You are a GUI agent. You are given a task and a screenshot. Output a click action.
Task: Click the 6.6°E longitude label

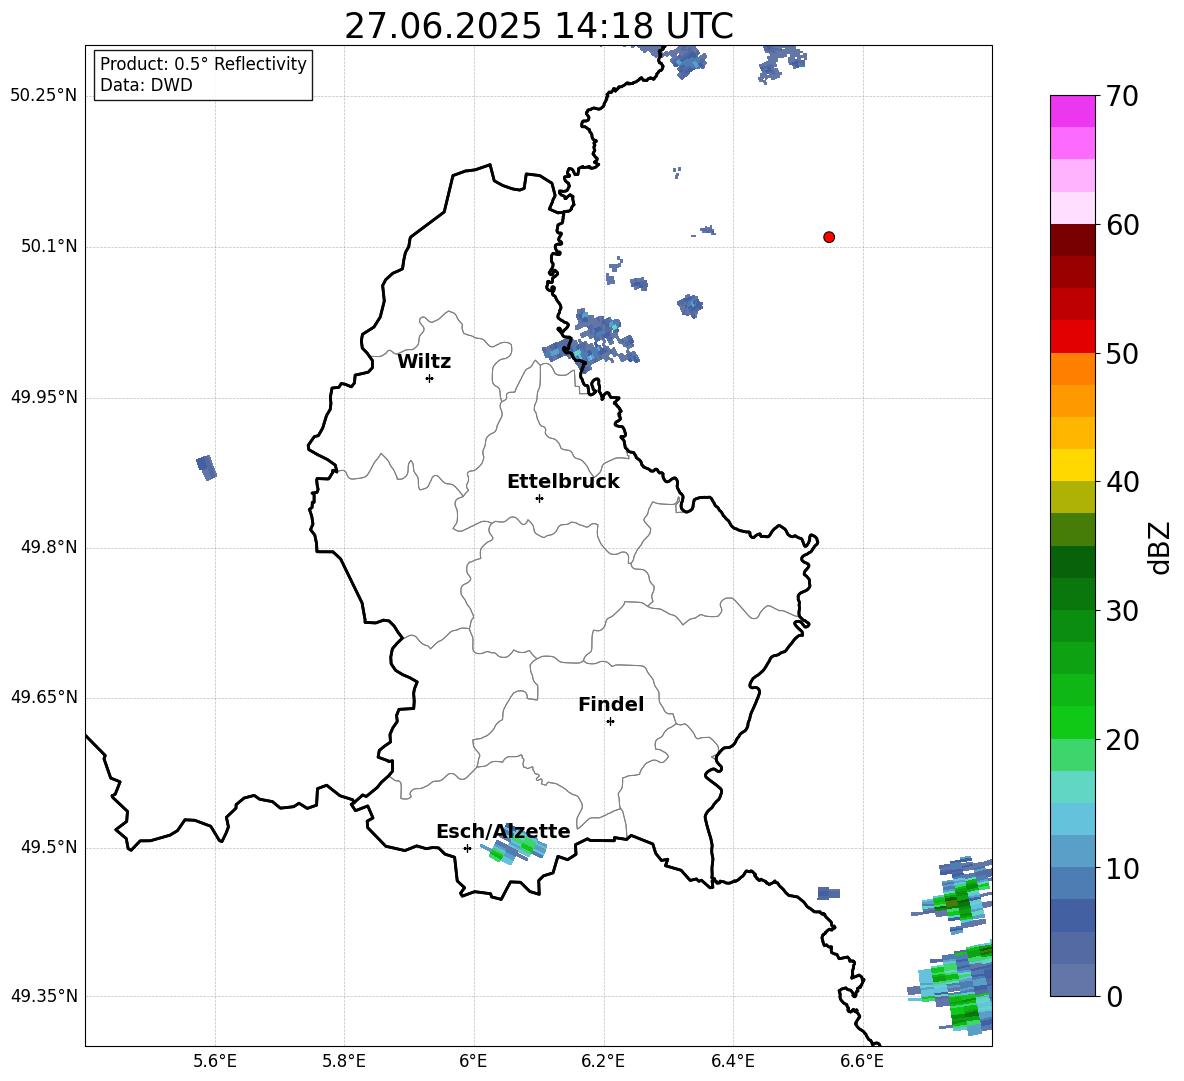pyautogui.click(x=862, y=1061)
